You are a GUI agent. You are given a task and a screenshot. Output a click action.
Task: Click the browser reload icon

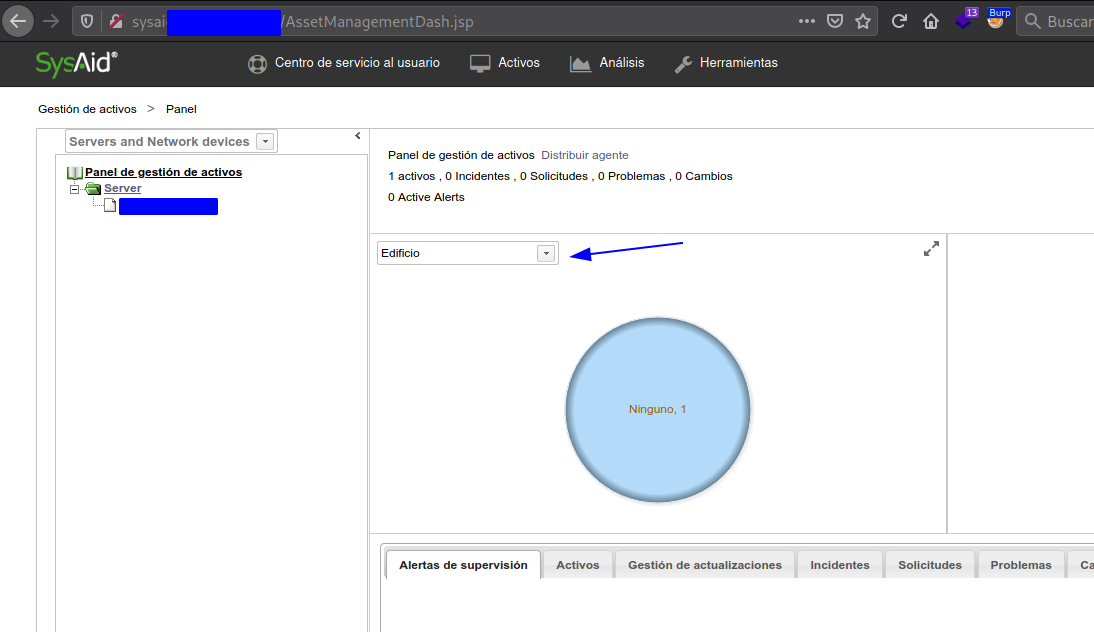click(x=899, y=21)
